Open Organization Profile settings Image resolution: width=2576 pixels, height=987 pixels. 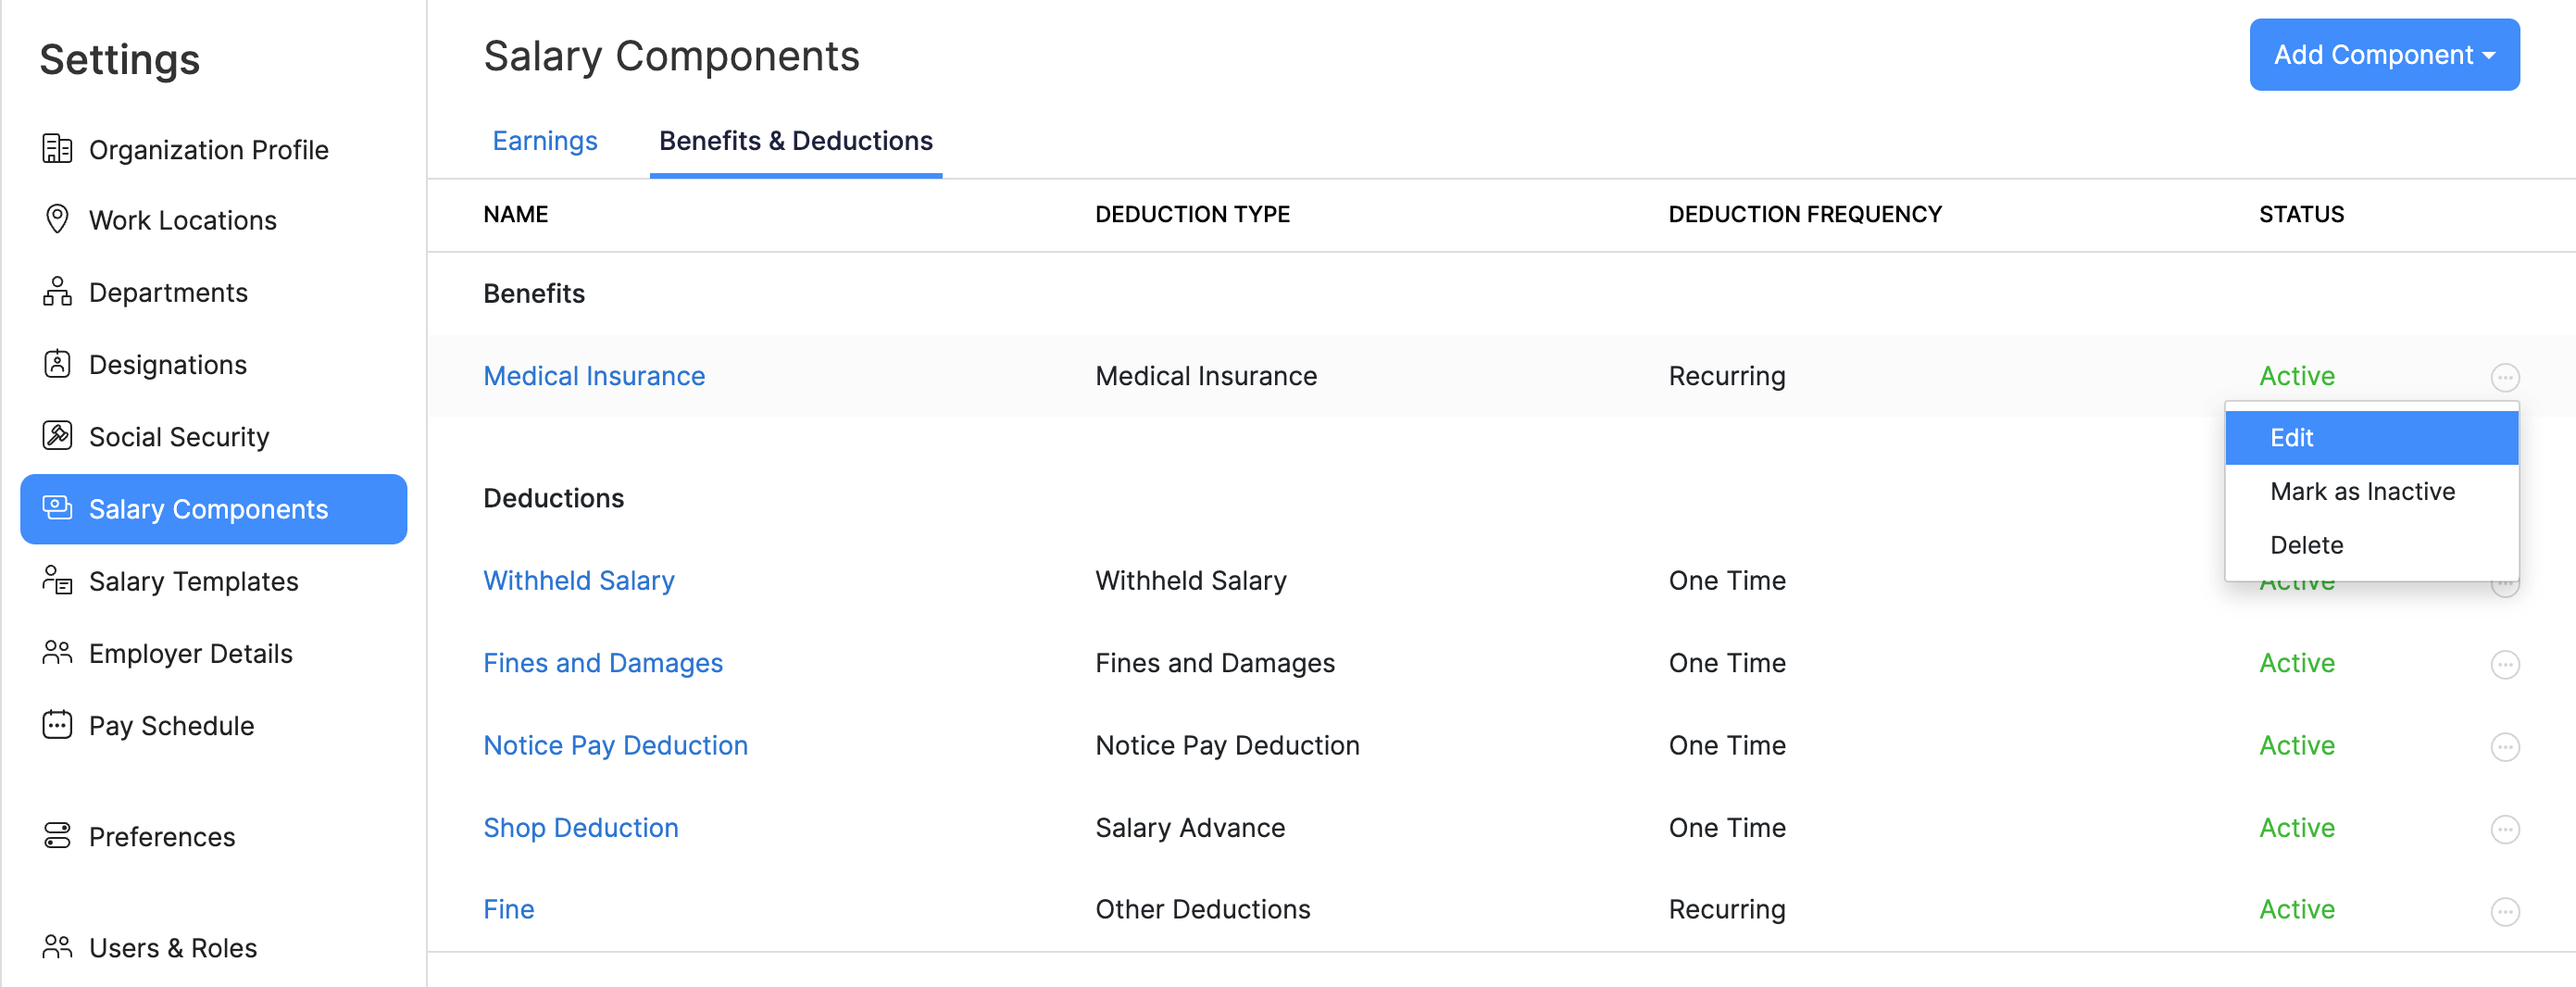point(208,149)
